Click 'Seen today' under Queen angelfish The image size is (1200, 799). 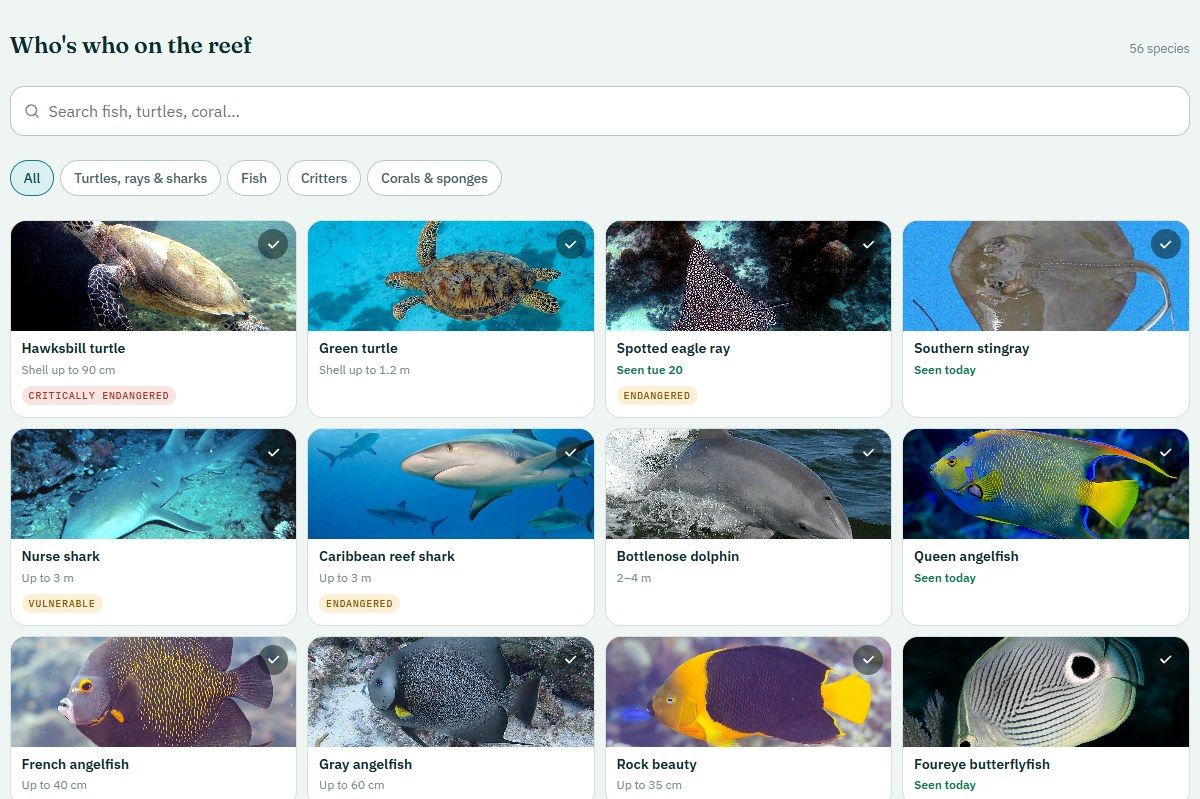point(945,578)
